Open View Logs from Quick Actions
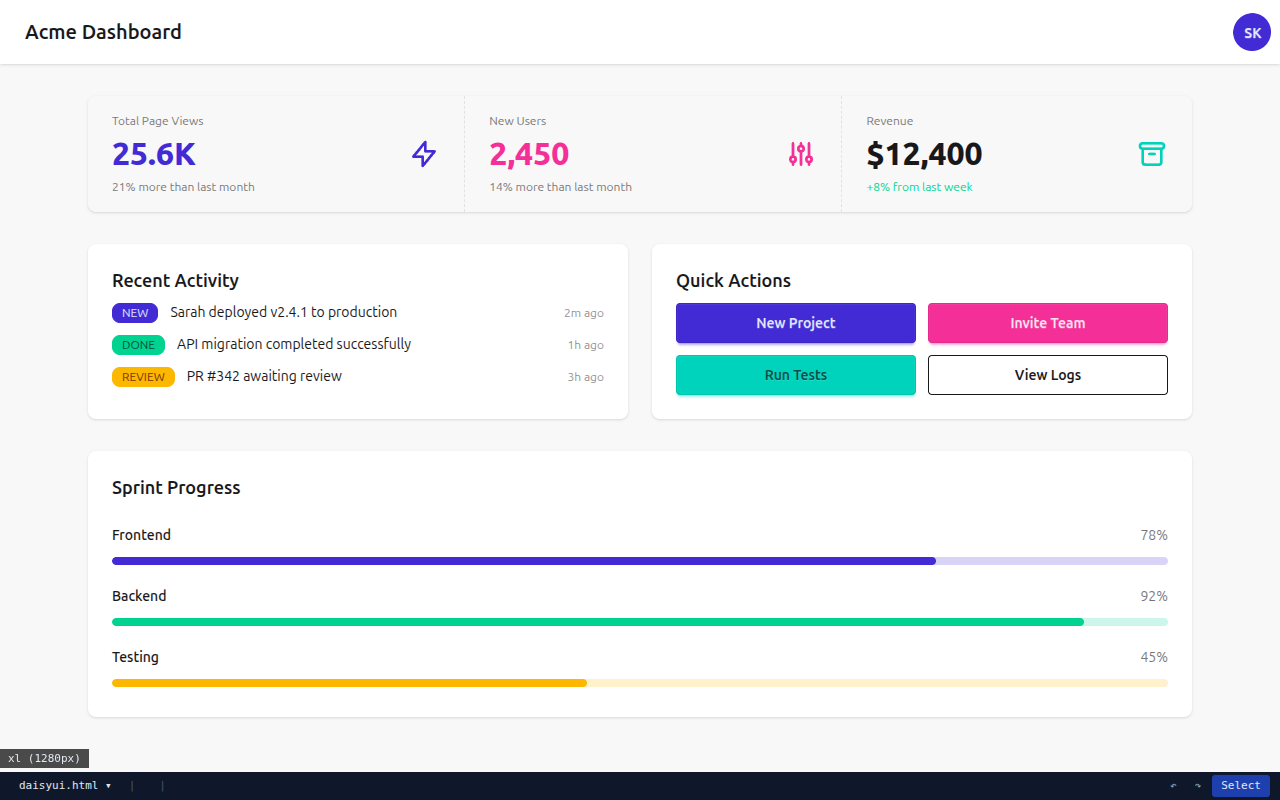The width and height of the screenshot is (1280, 800). [x=1047, y=375]
